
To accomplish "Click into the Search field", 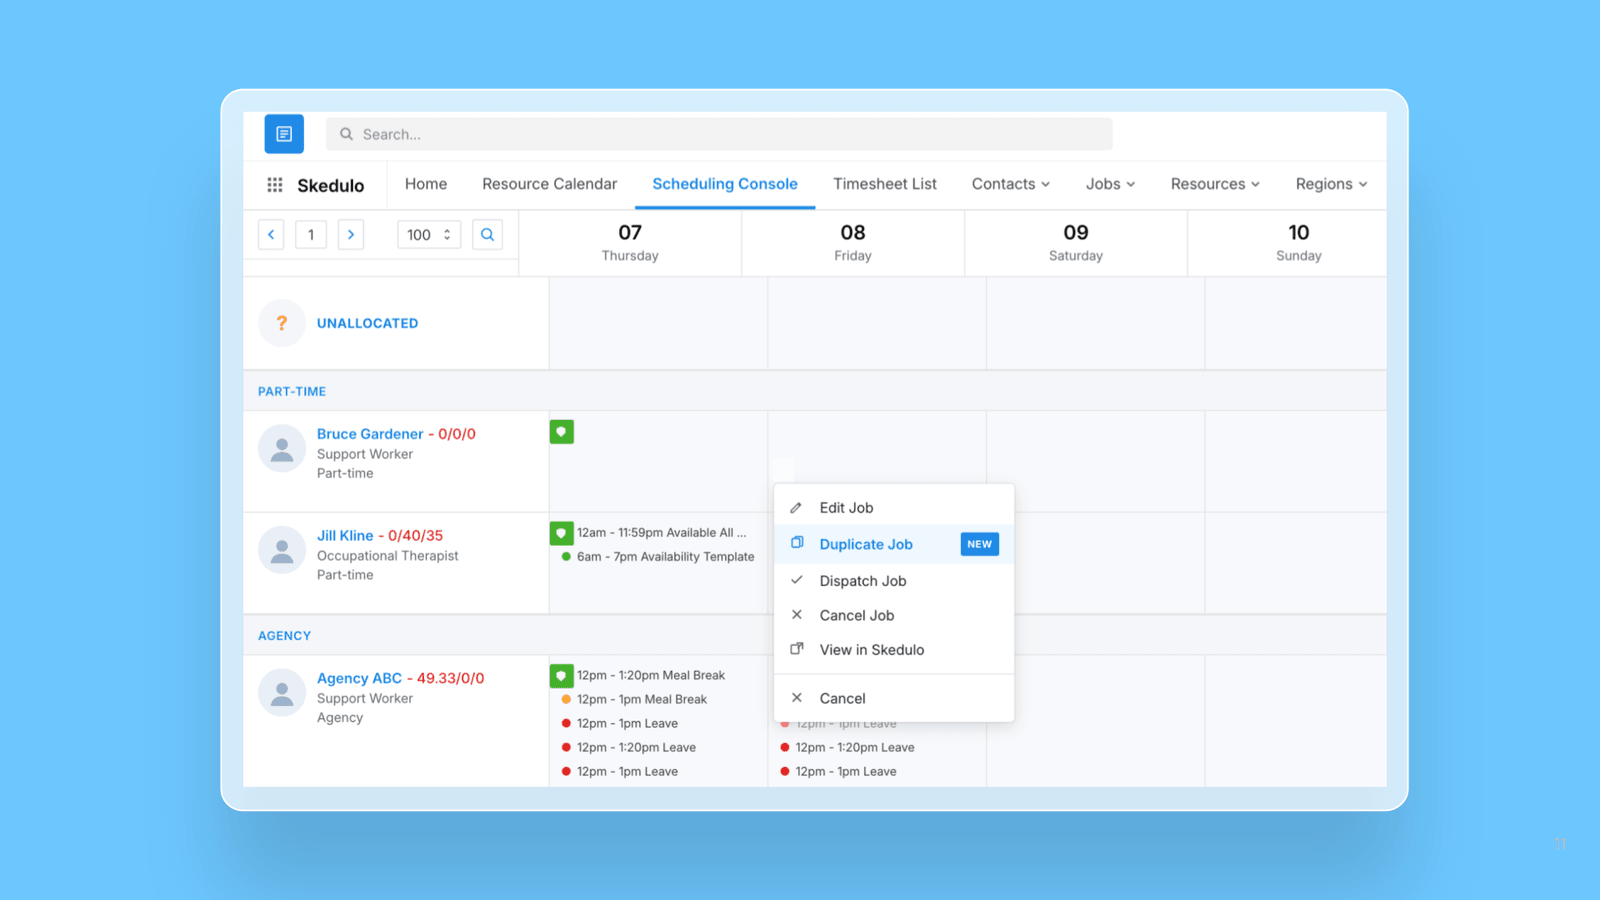I will pos(719,134).
